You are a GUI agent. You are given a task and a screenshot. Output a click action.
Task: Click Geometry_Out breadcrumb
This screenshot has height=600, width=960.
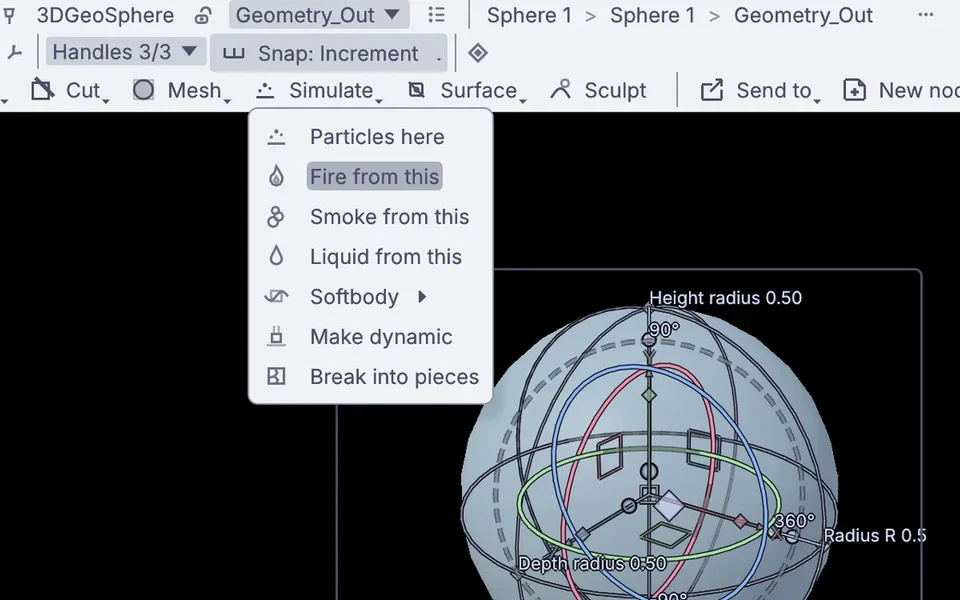[803, 15]
